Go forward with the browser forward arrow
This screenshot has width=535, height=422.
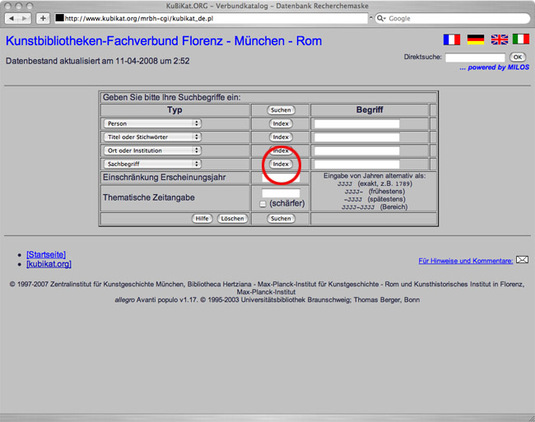point(25,18)
